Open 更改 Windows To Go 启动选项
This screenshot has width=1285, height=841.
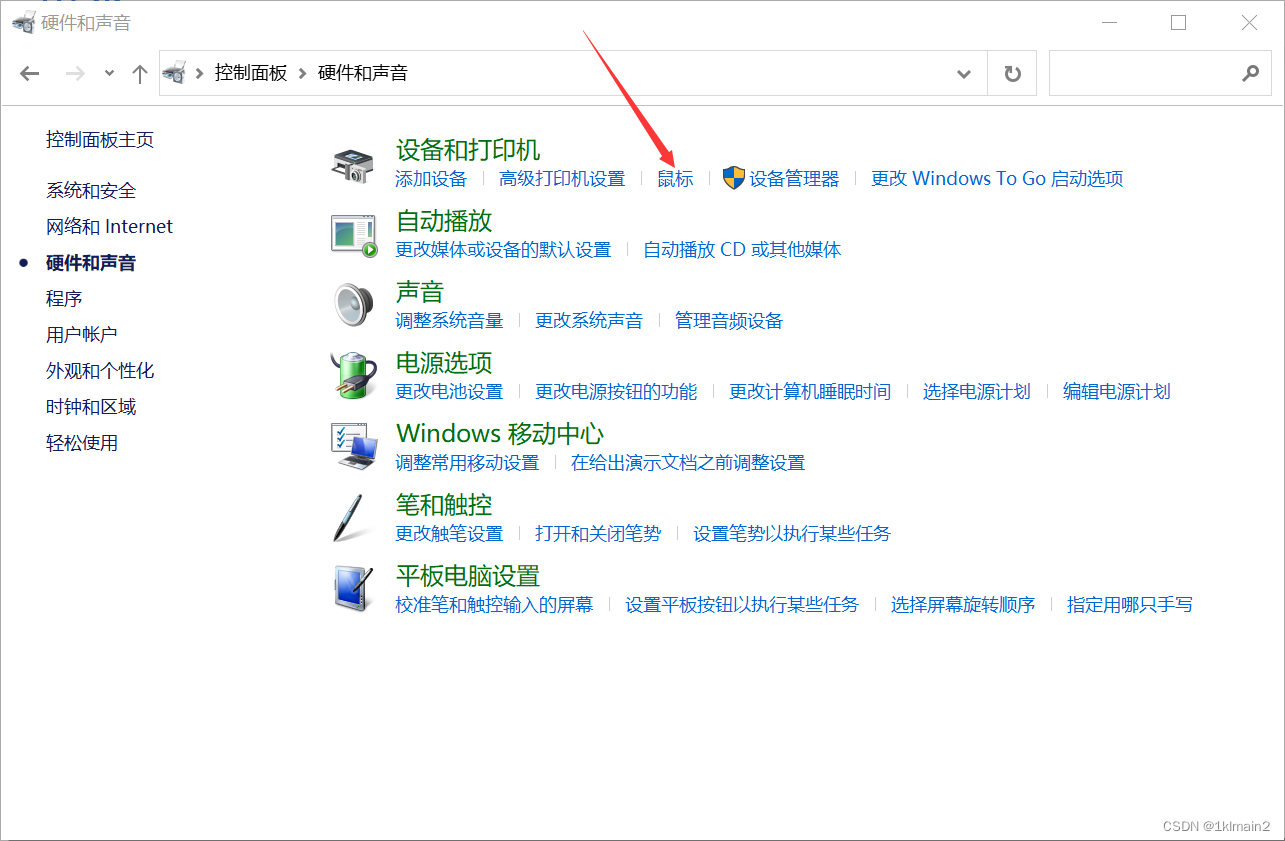point(997,179)
